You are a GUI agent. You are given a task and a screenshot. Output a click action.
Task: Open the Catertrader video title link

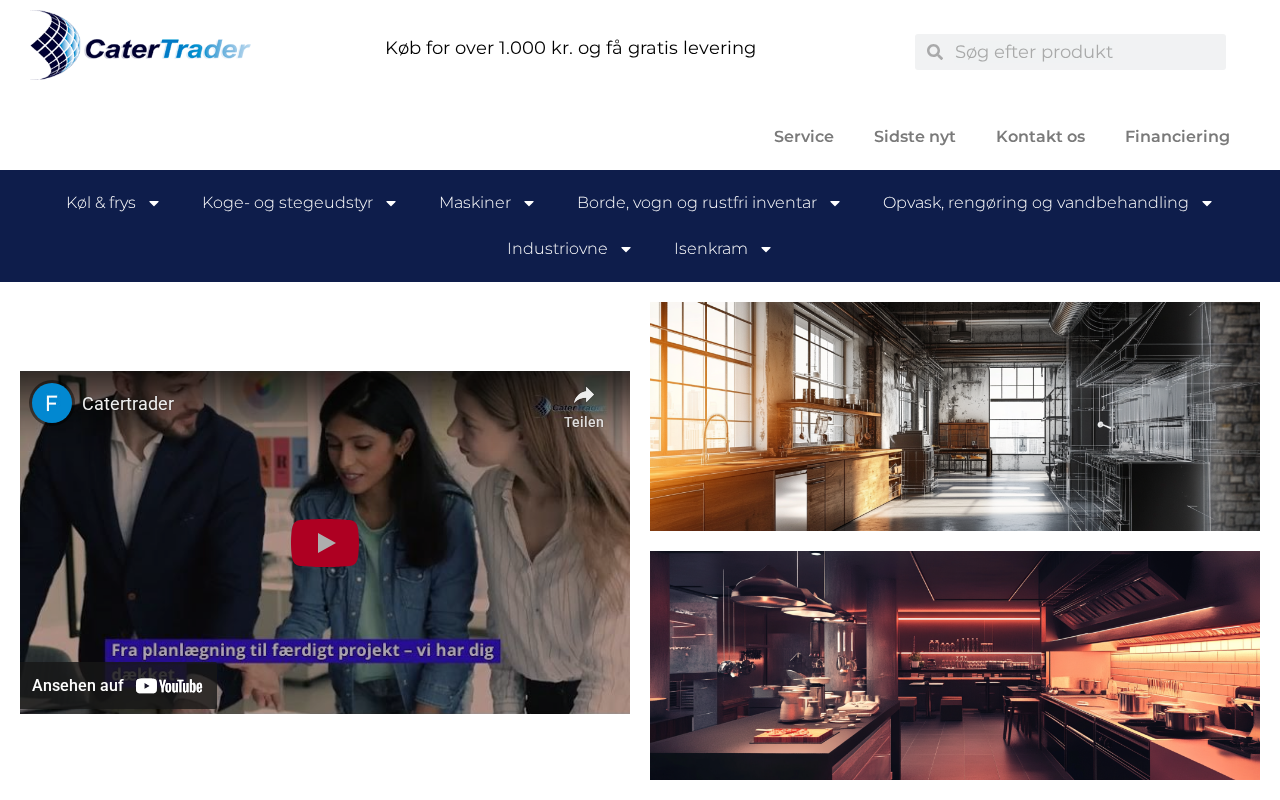tap(128, 404)
